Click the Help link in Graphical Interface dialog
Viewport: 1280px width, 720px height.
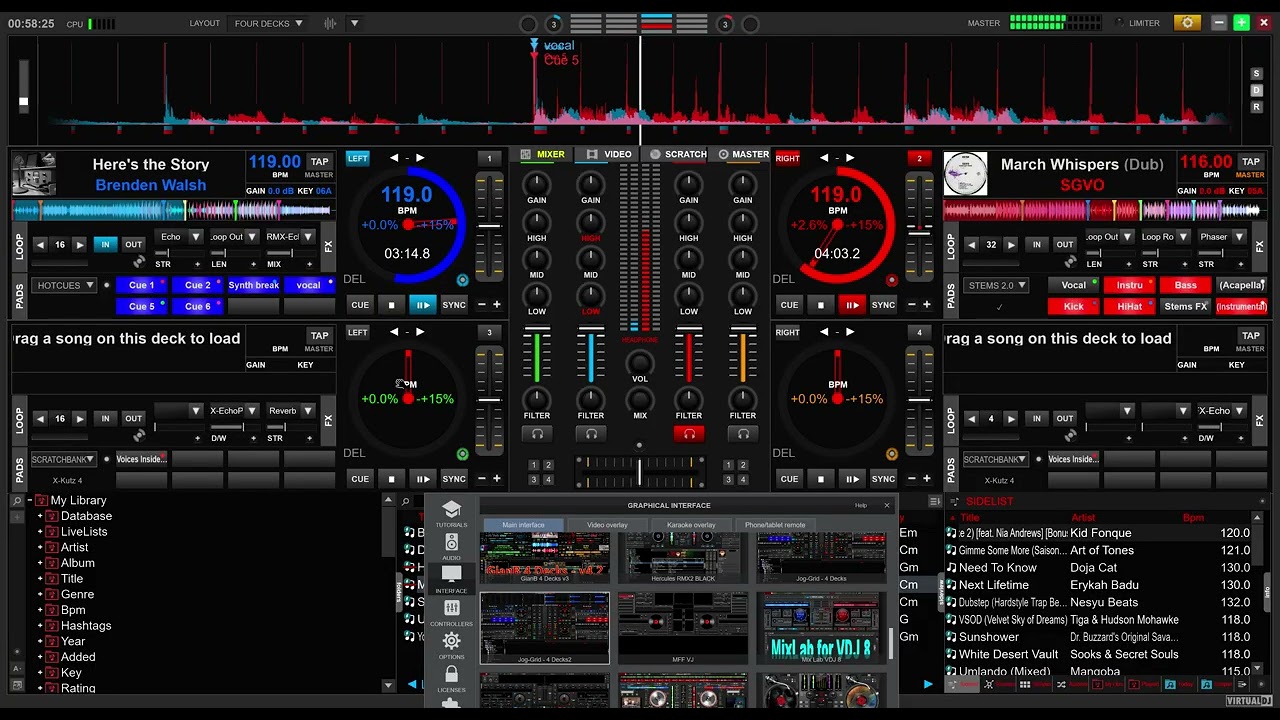pos(860,506)
